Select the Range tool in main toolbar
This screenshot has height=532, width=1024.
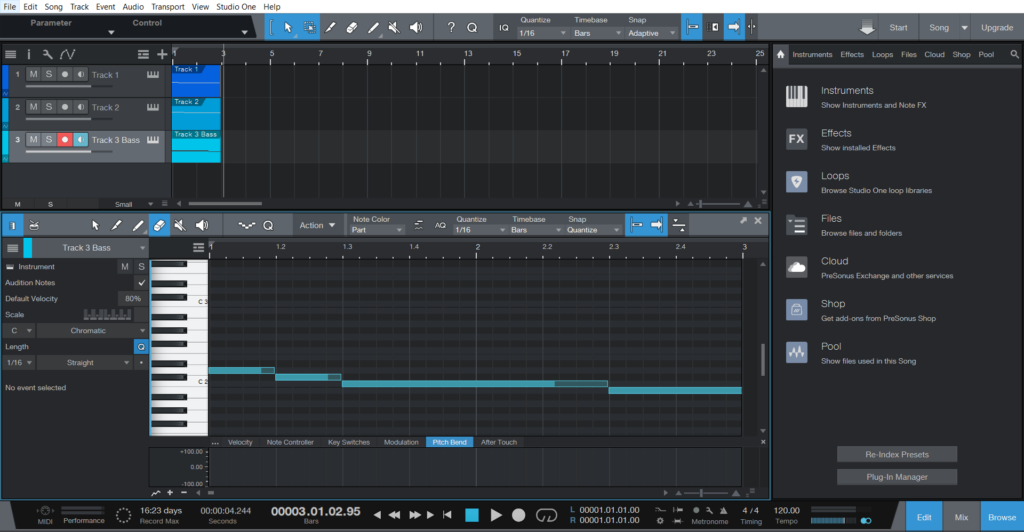click(x=309, y=27)
